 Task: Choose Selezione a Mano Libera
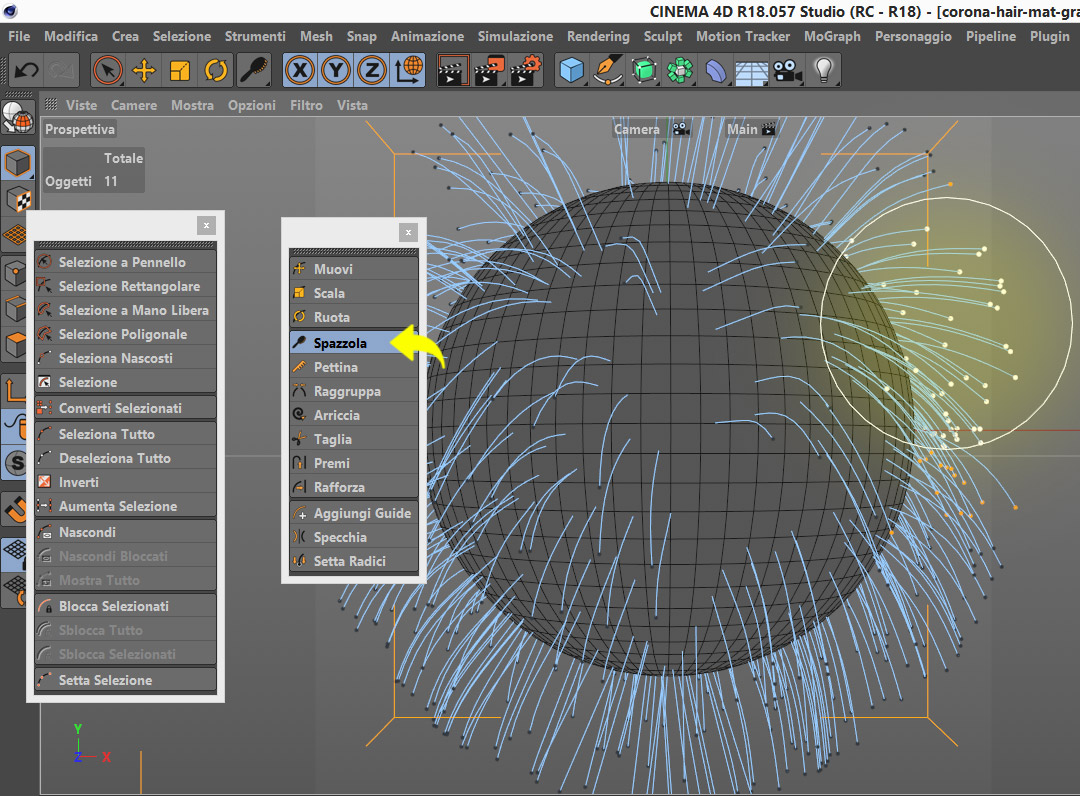125,310
